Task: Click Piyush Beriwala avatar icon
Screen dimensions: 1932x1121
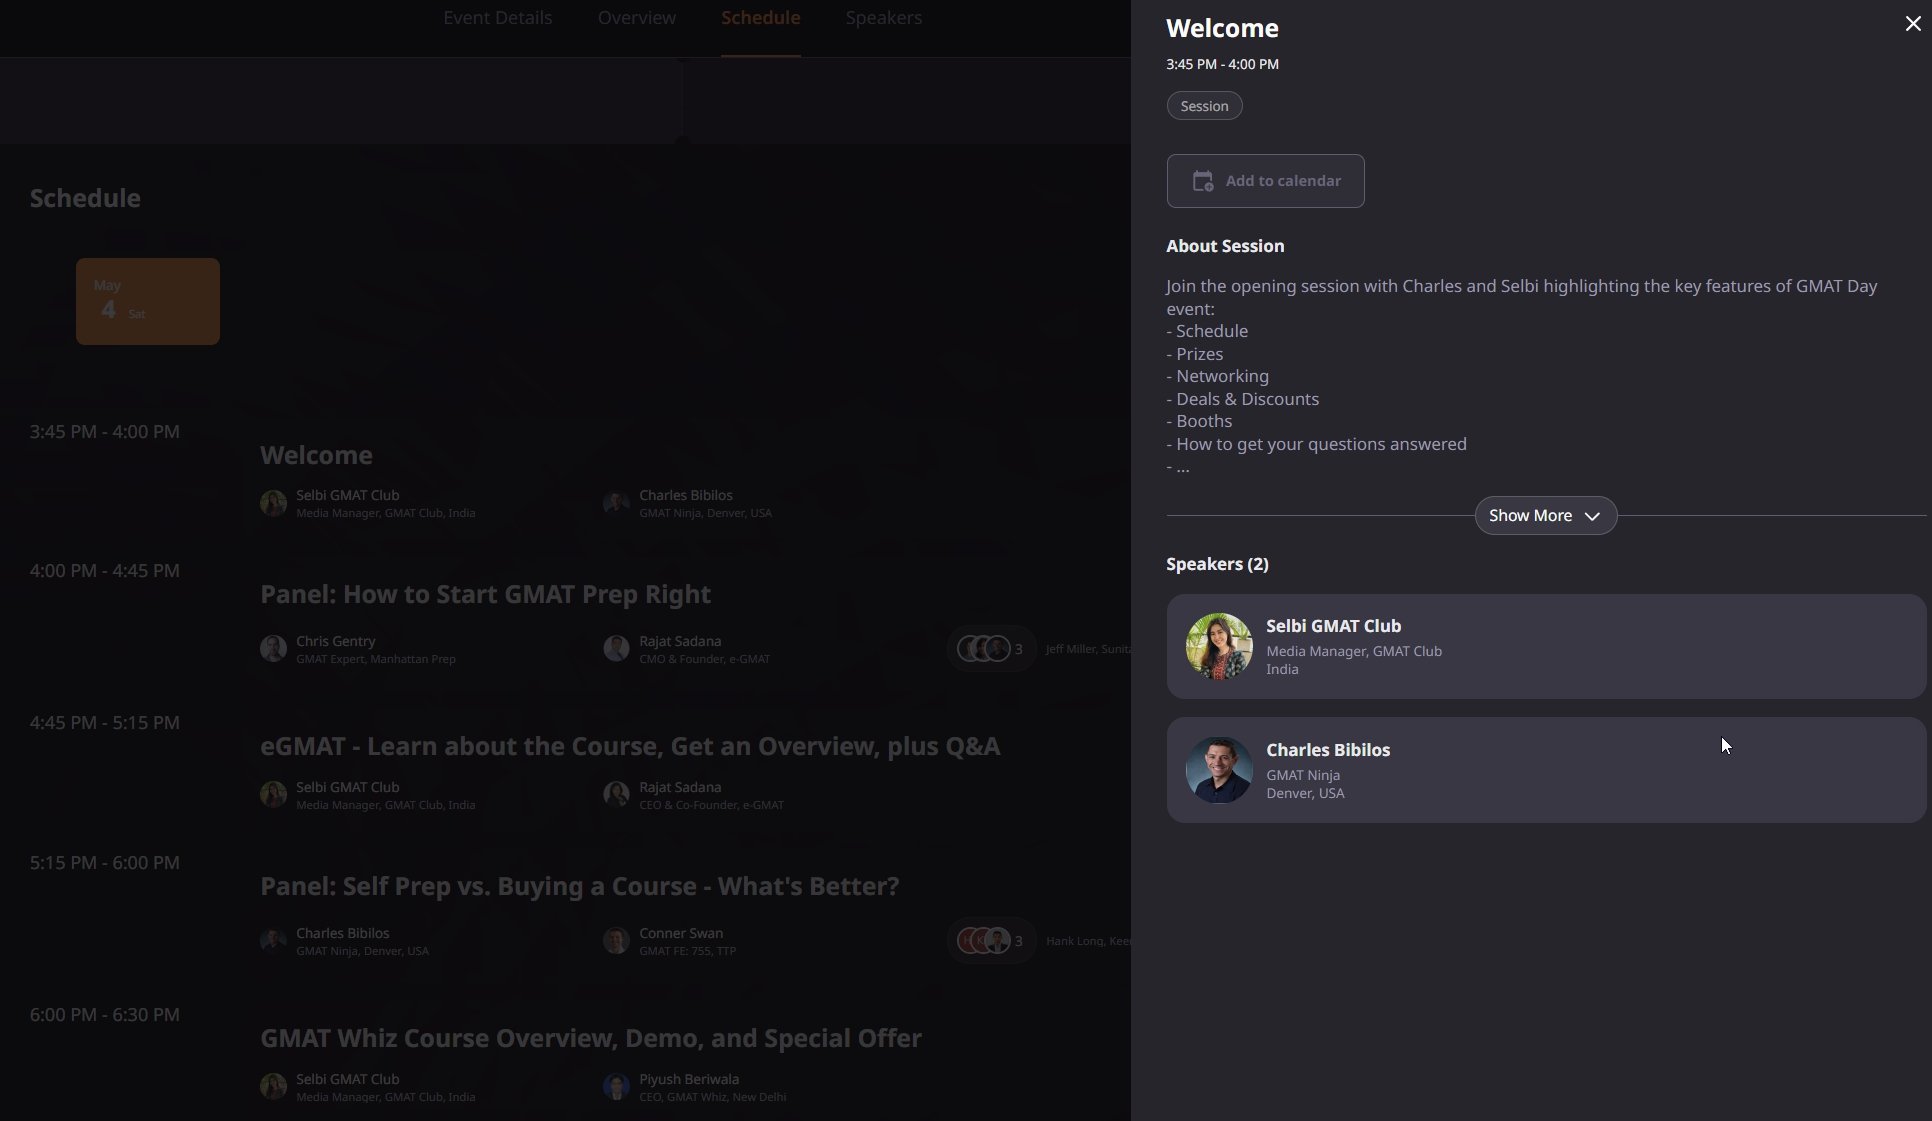Action: click(x=616, y=1087)
